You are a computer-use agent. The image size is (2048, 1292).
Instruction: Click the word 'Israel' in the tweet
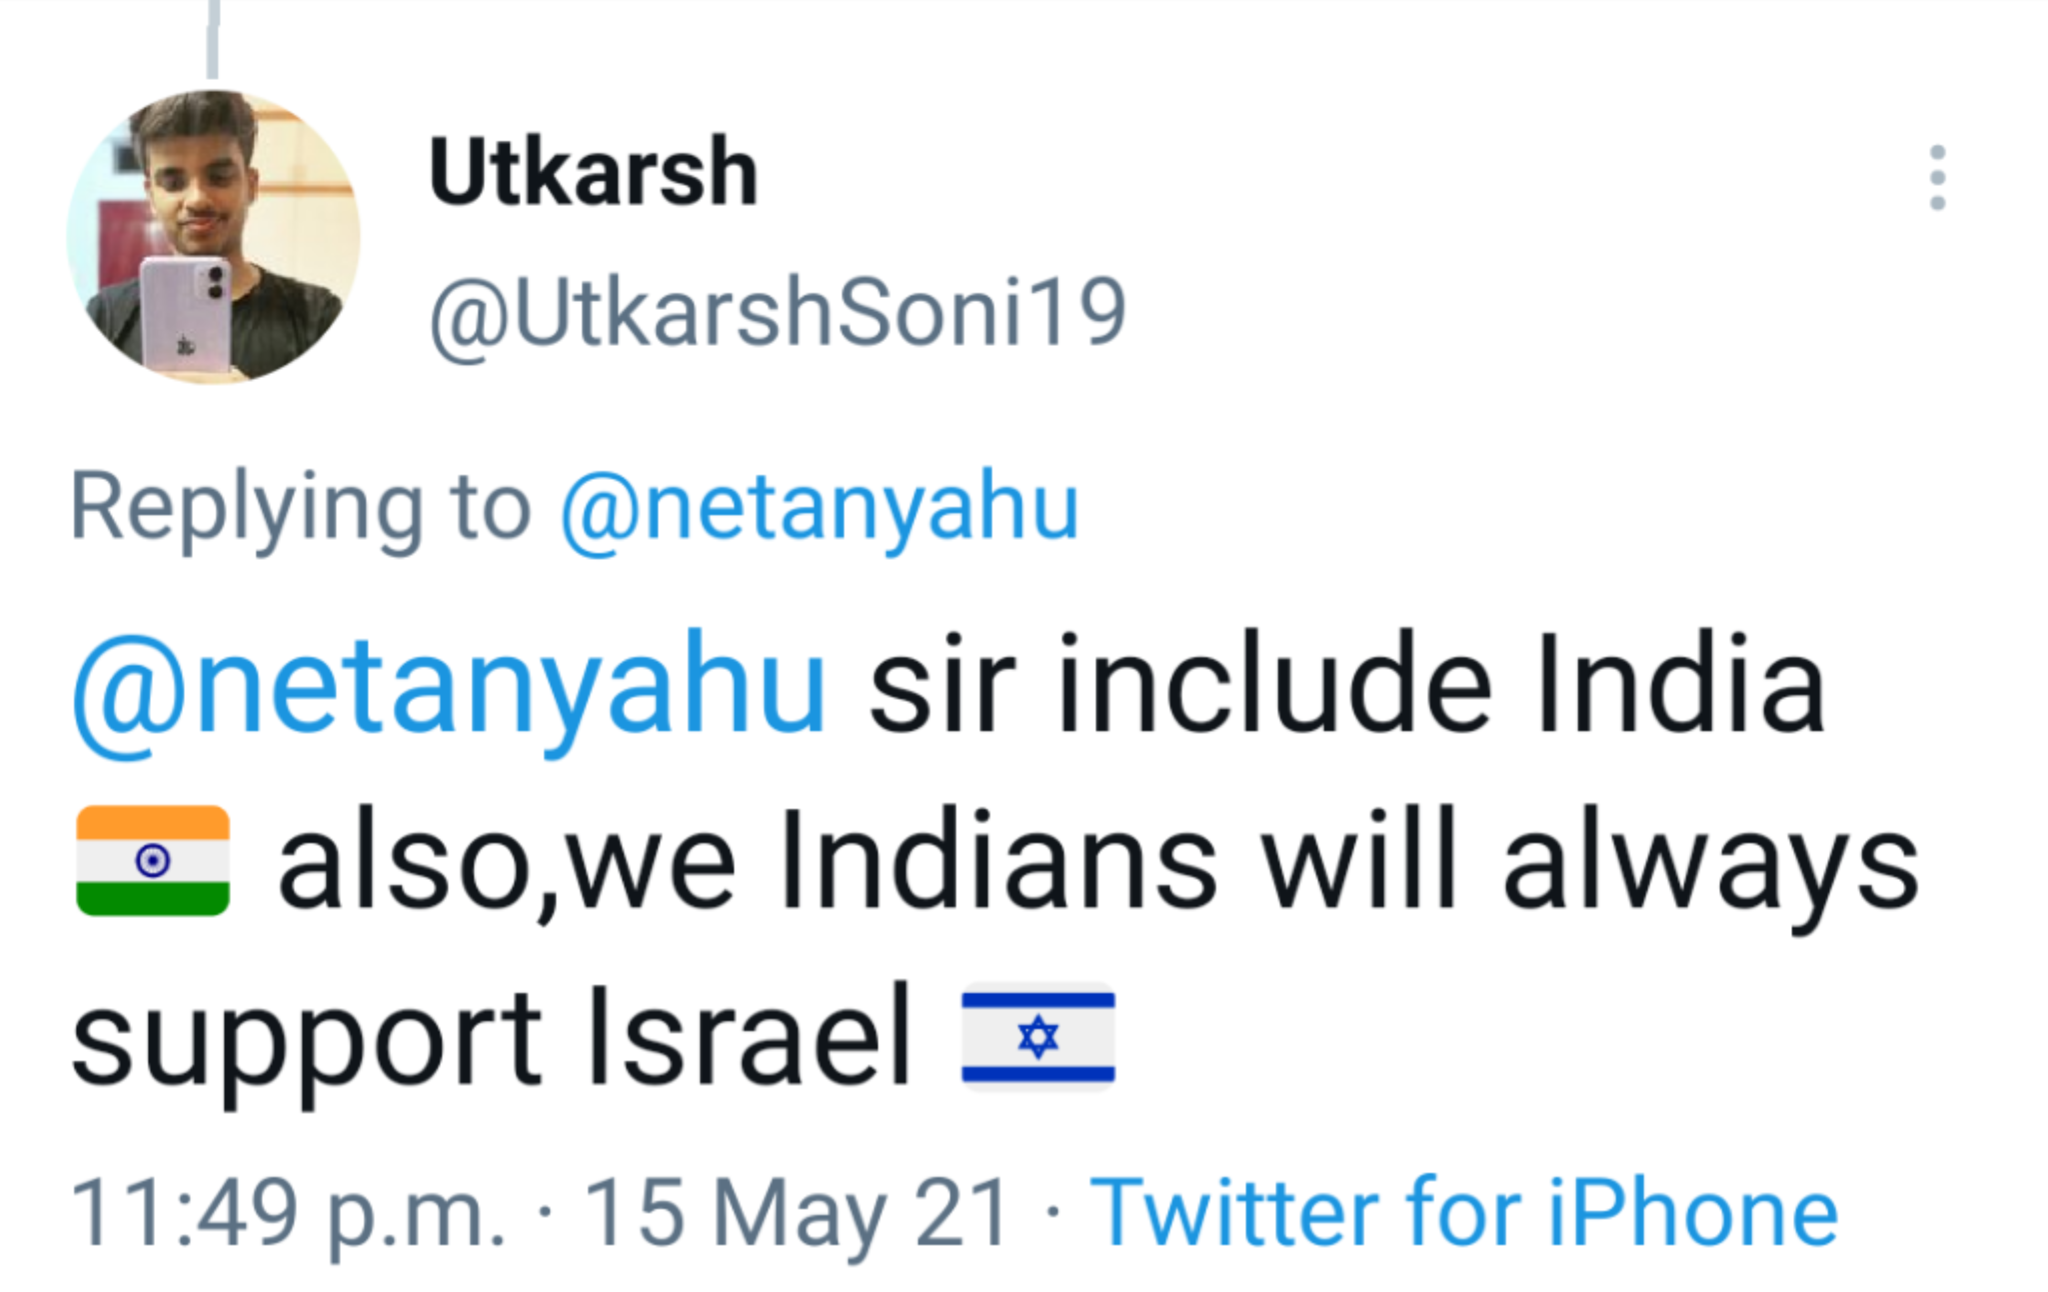click(749, 1037)
